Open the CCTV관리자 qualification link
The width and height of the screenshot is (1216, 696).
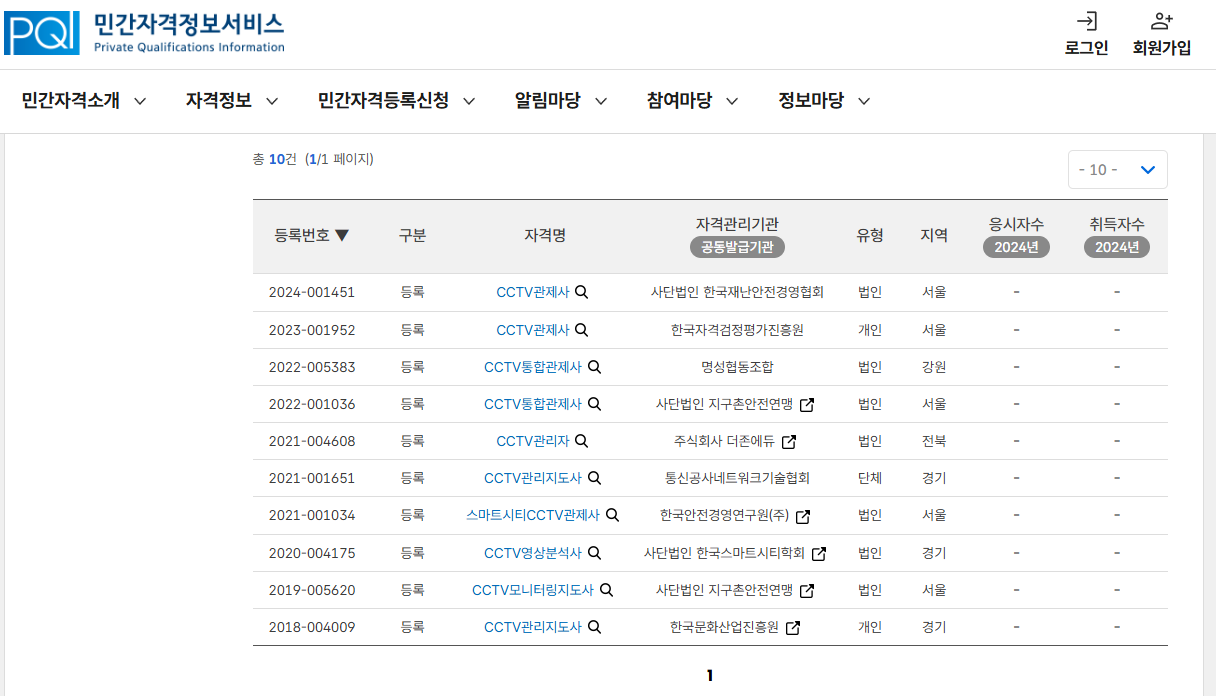[532, 441]
